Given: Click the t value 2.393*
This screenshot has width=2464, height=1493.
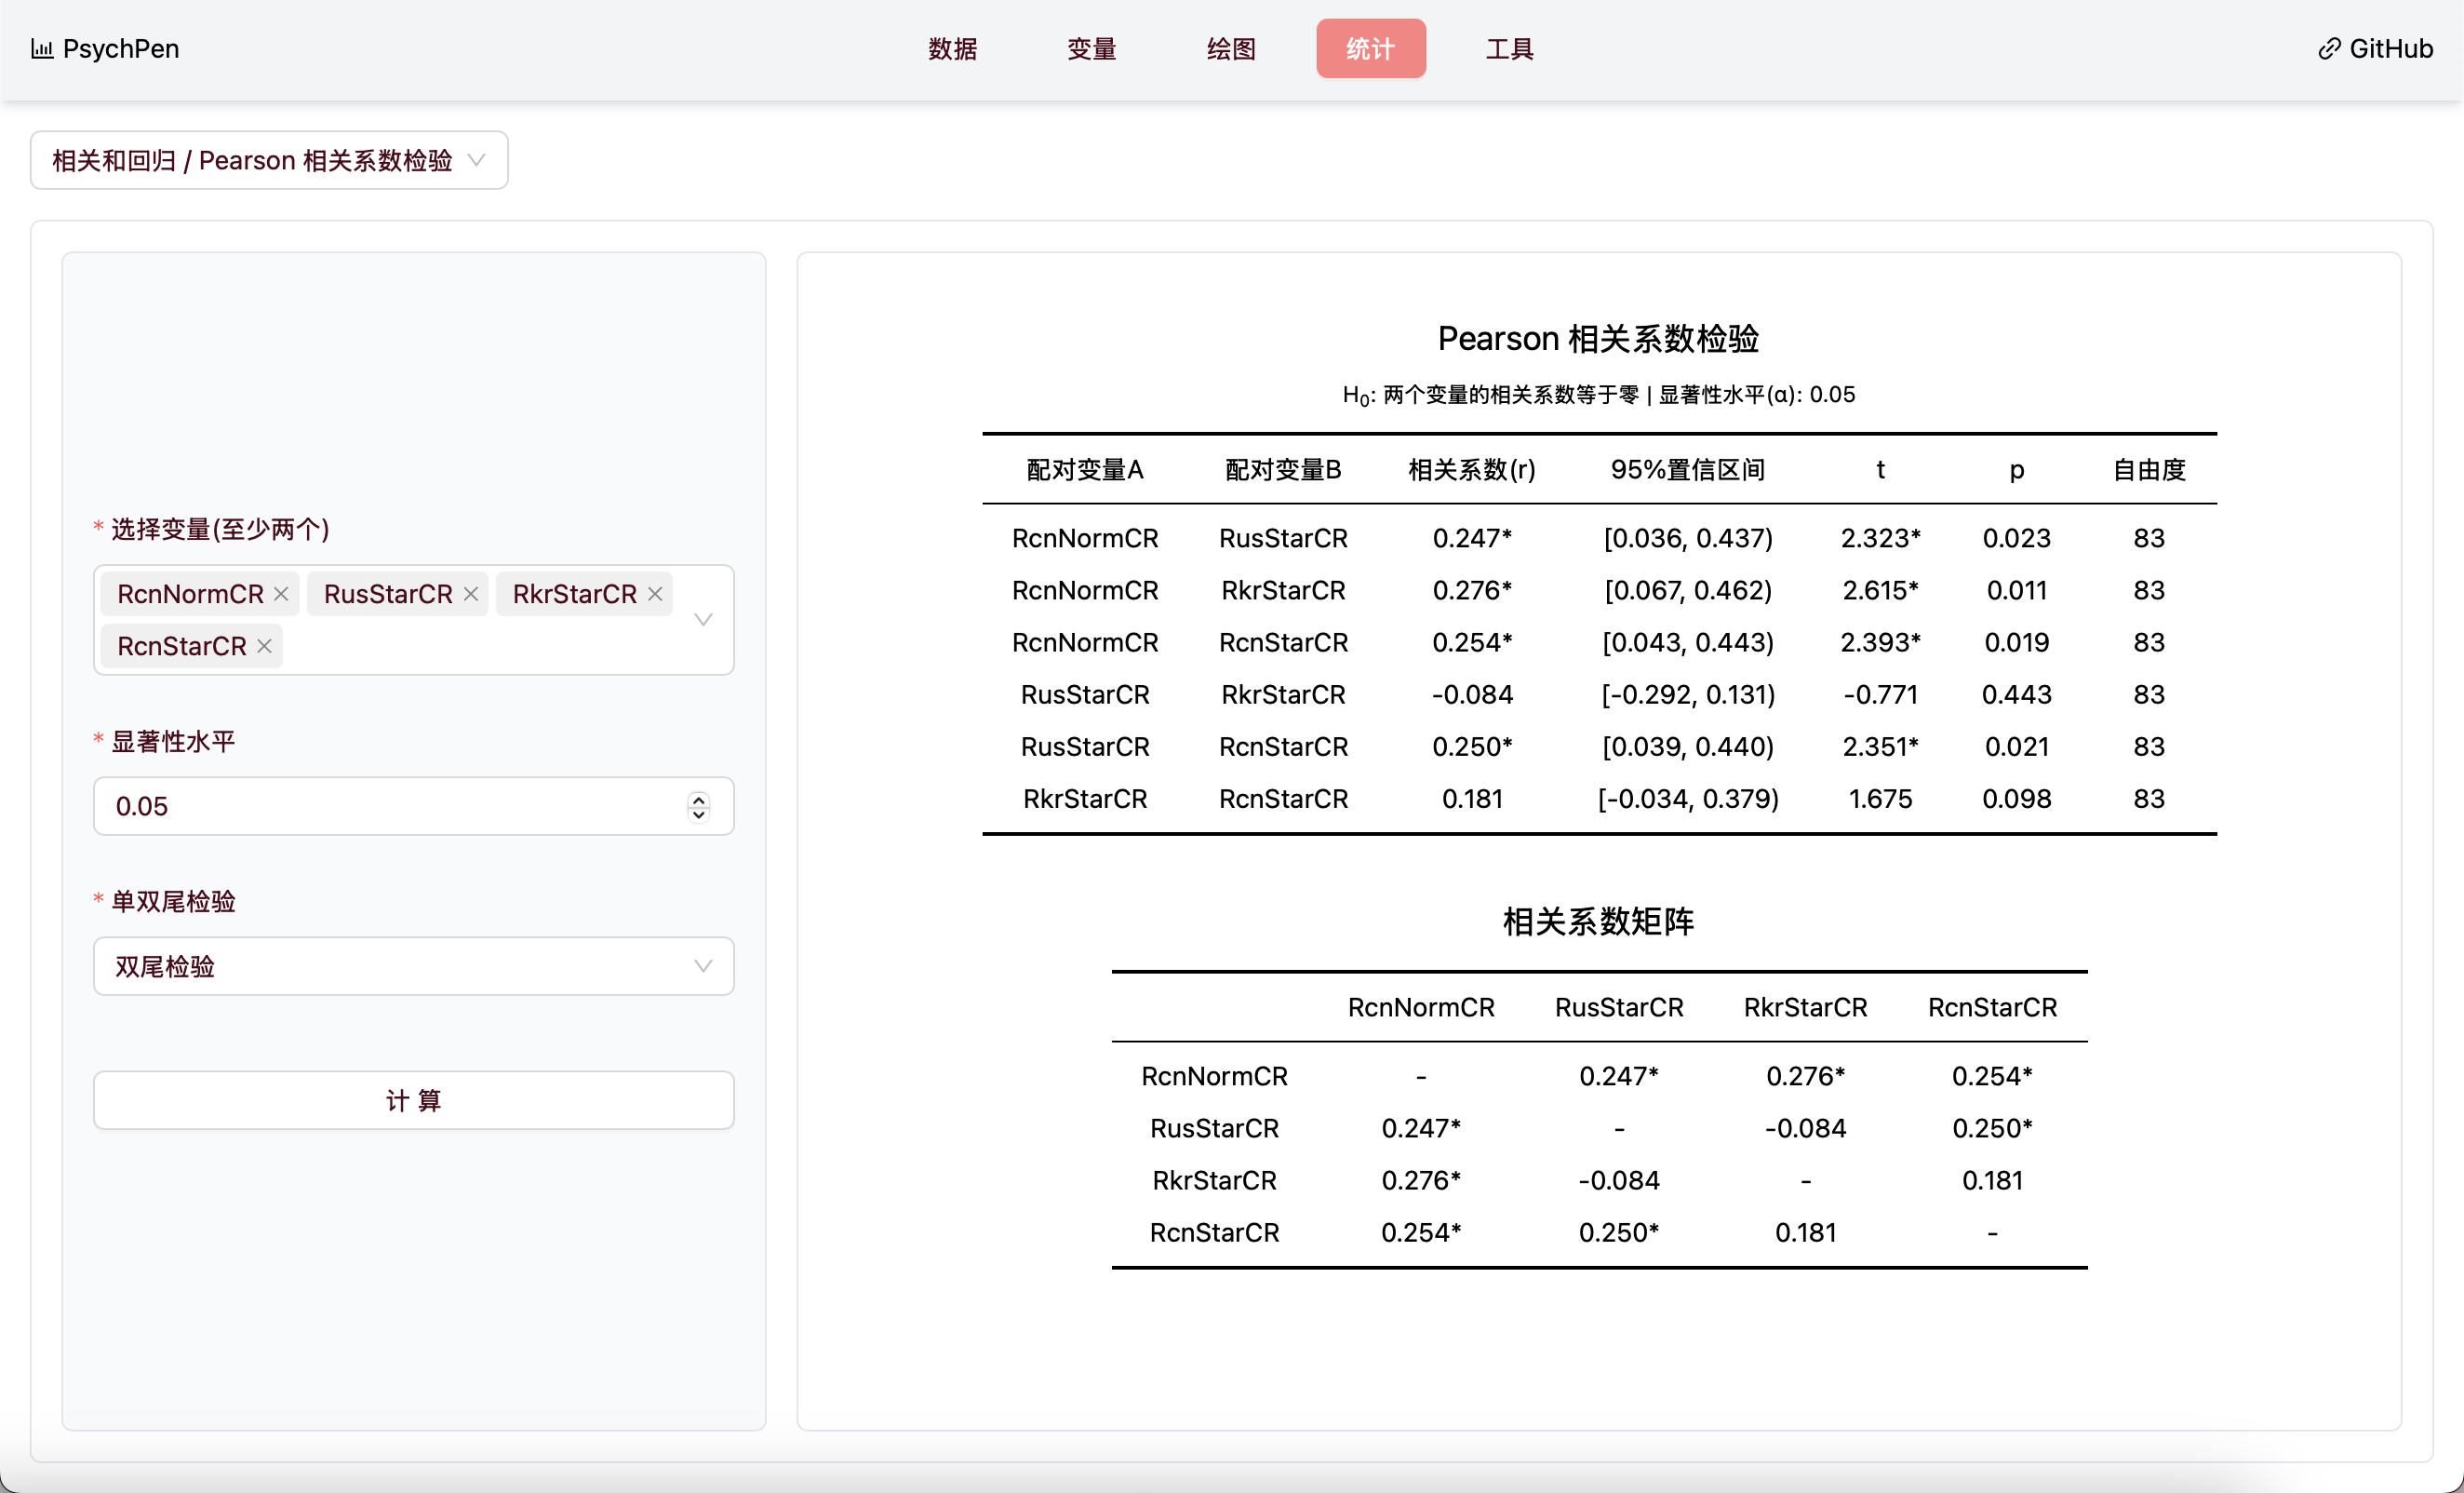Looking at the screenshot, I should tap(1880, 642).
